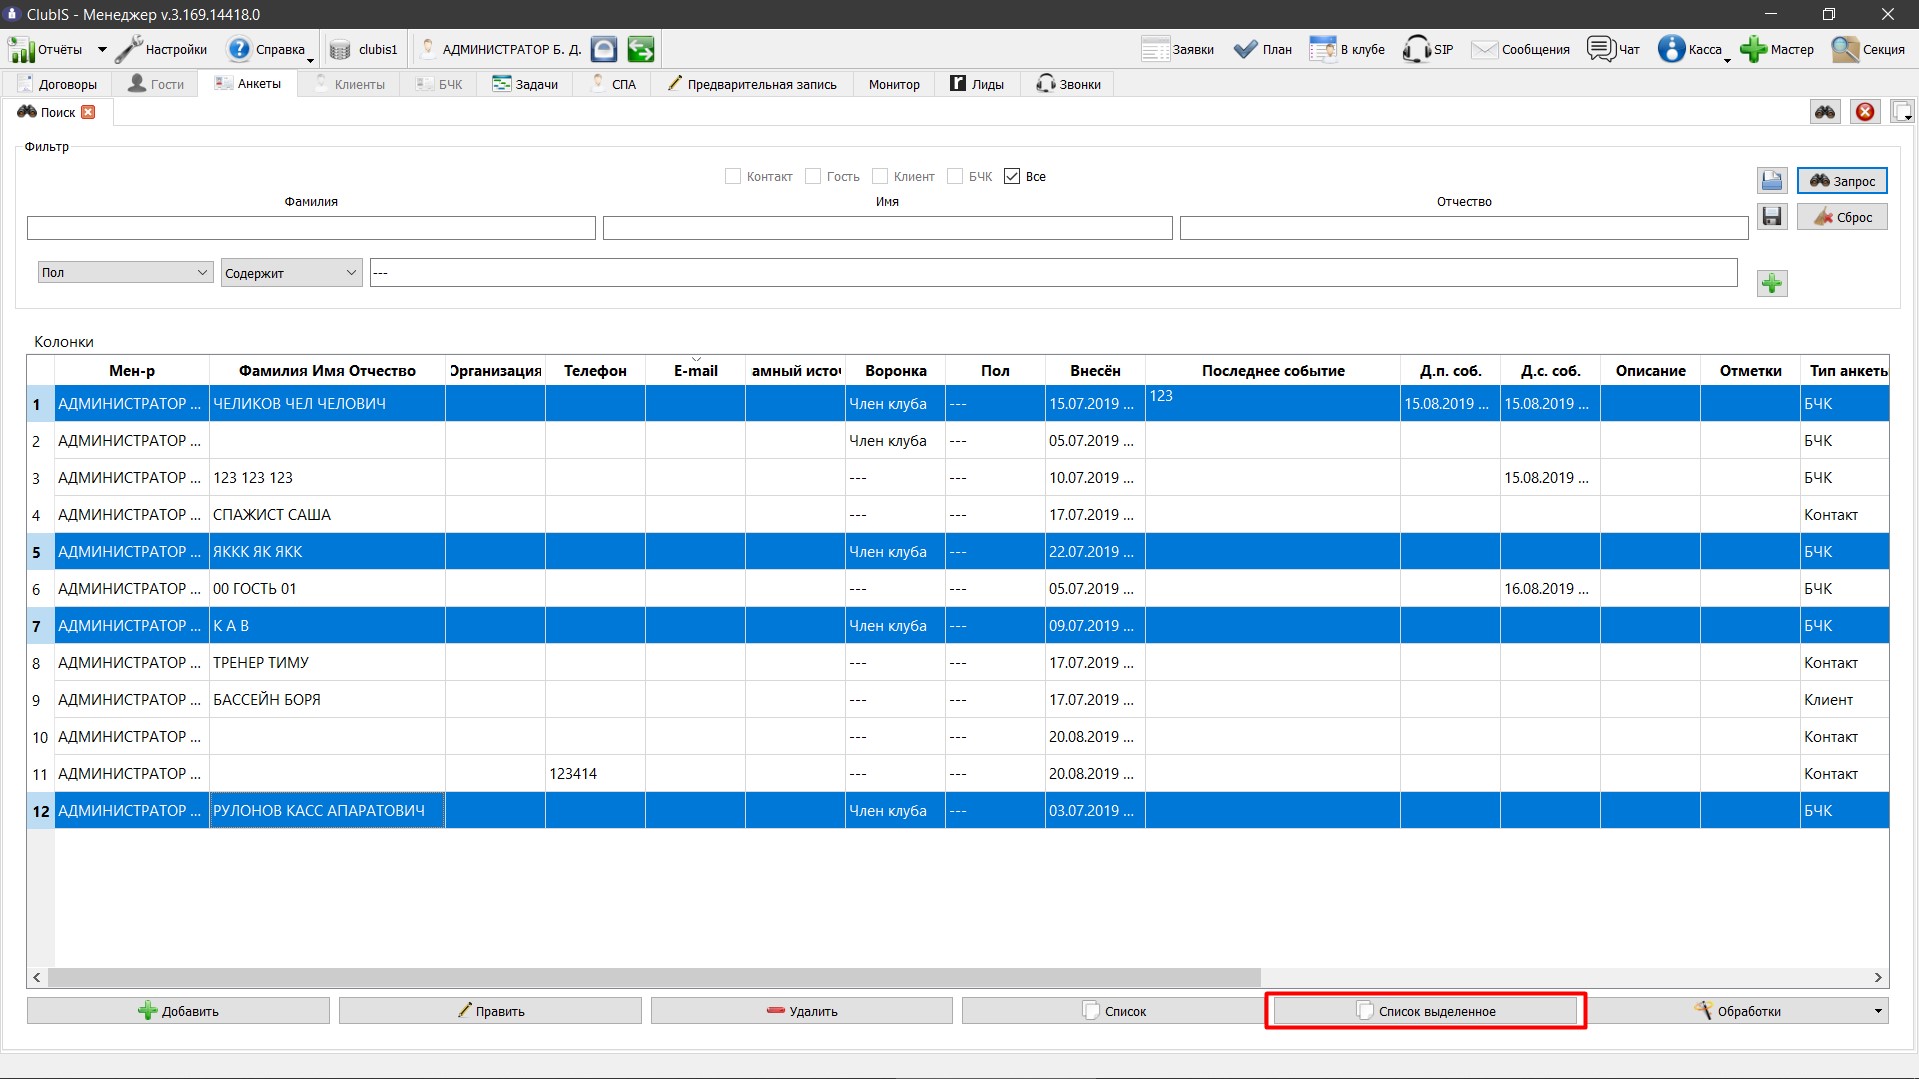1919x1079 pixels.
Task: Open the Сообщения envelope icon
Action: coord(1484,49)
